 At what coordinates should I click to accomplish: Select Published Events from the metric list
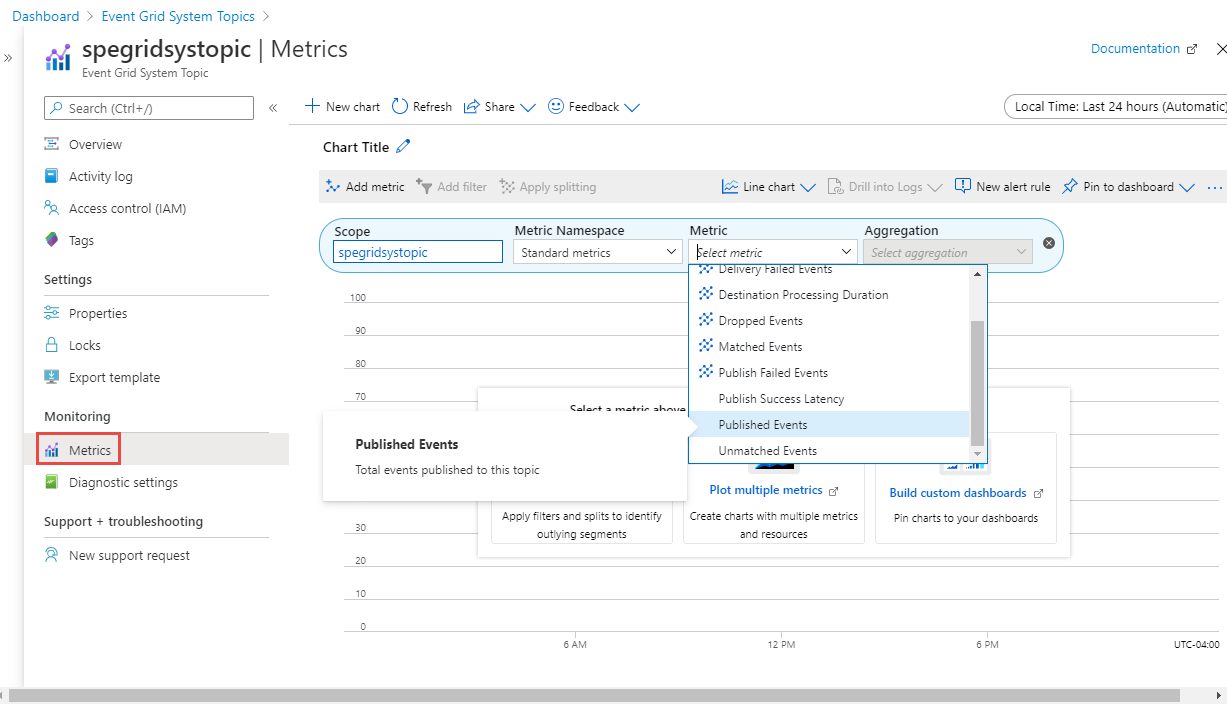(x=764, y=424)
